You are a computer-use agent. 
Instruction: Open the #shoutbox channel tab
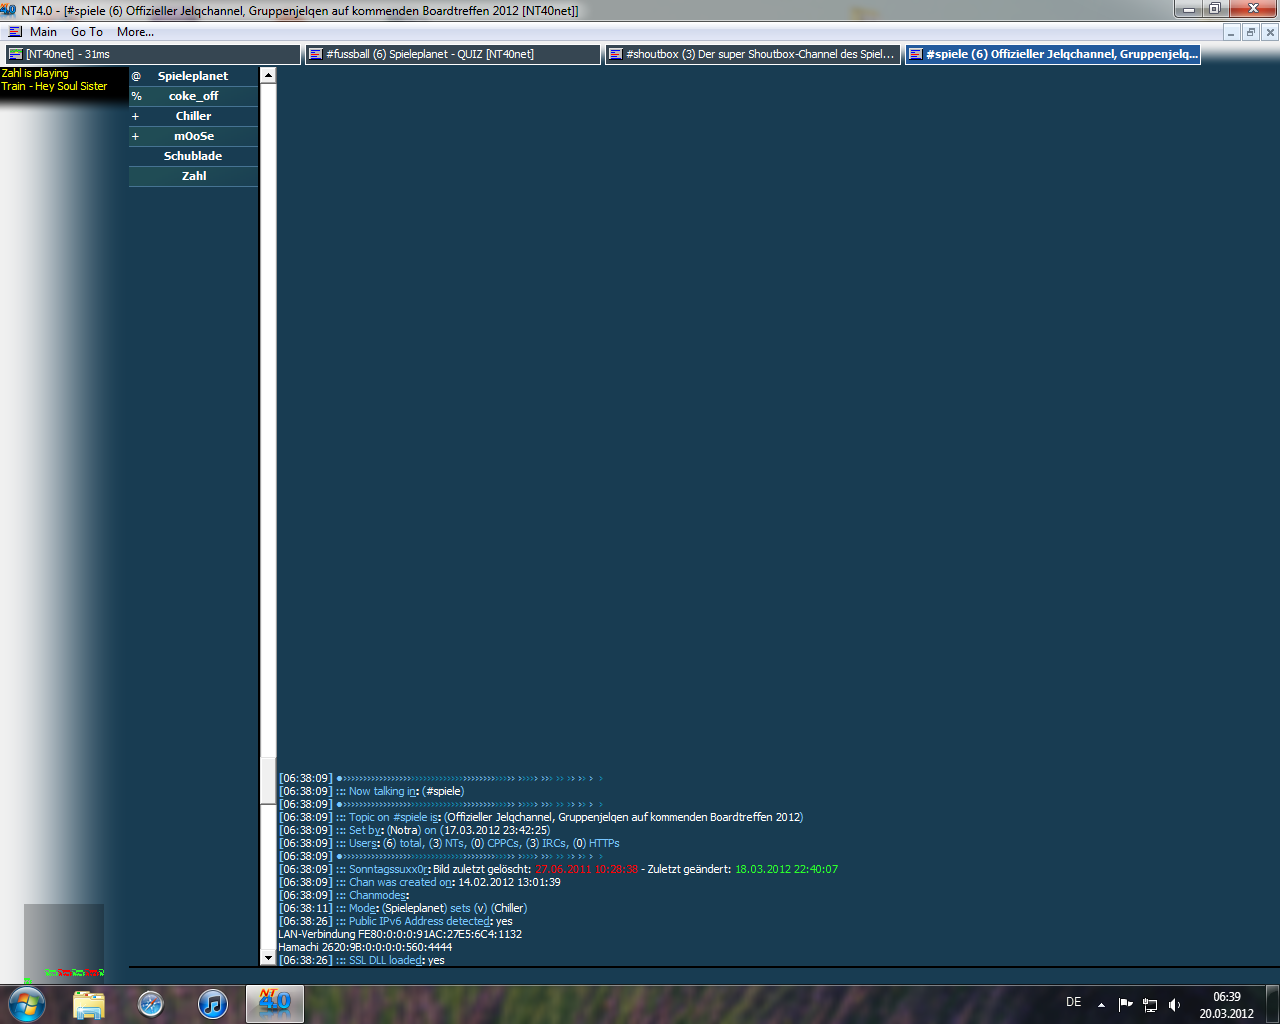[x=752, y=54]
